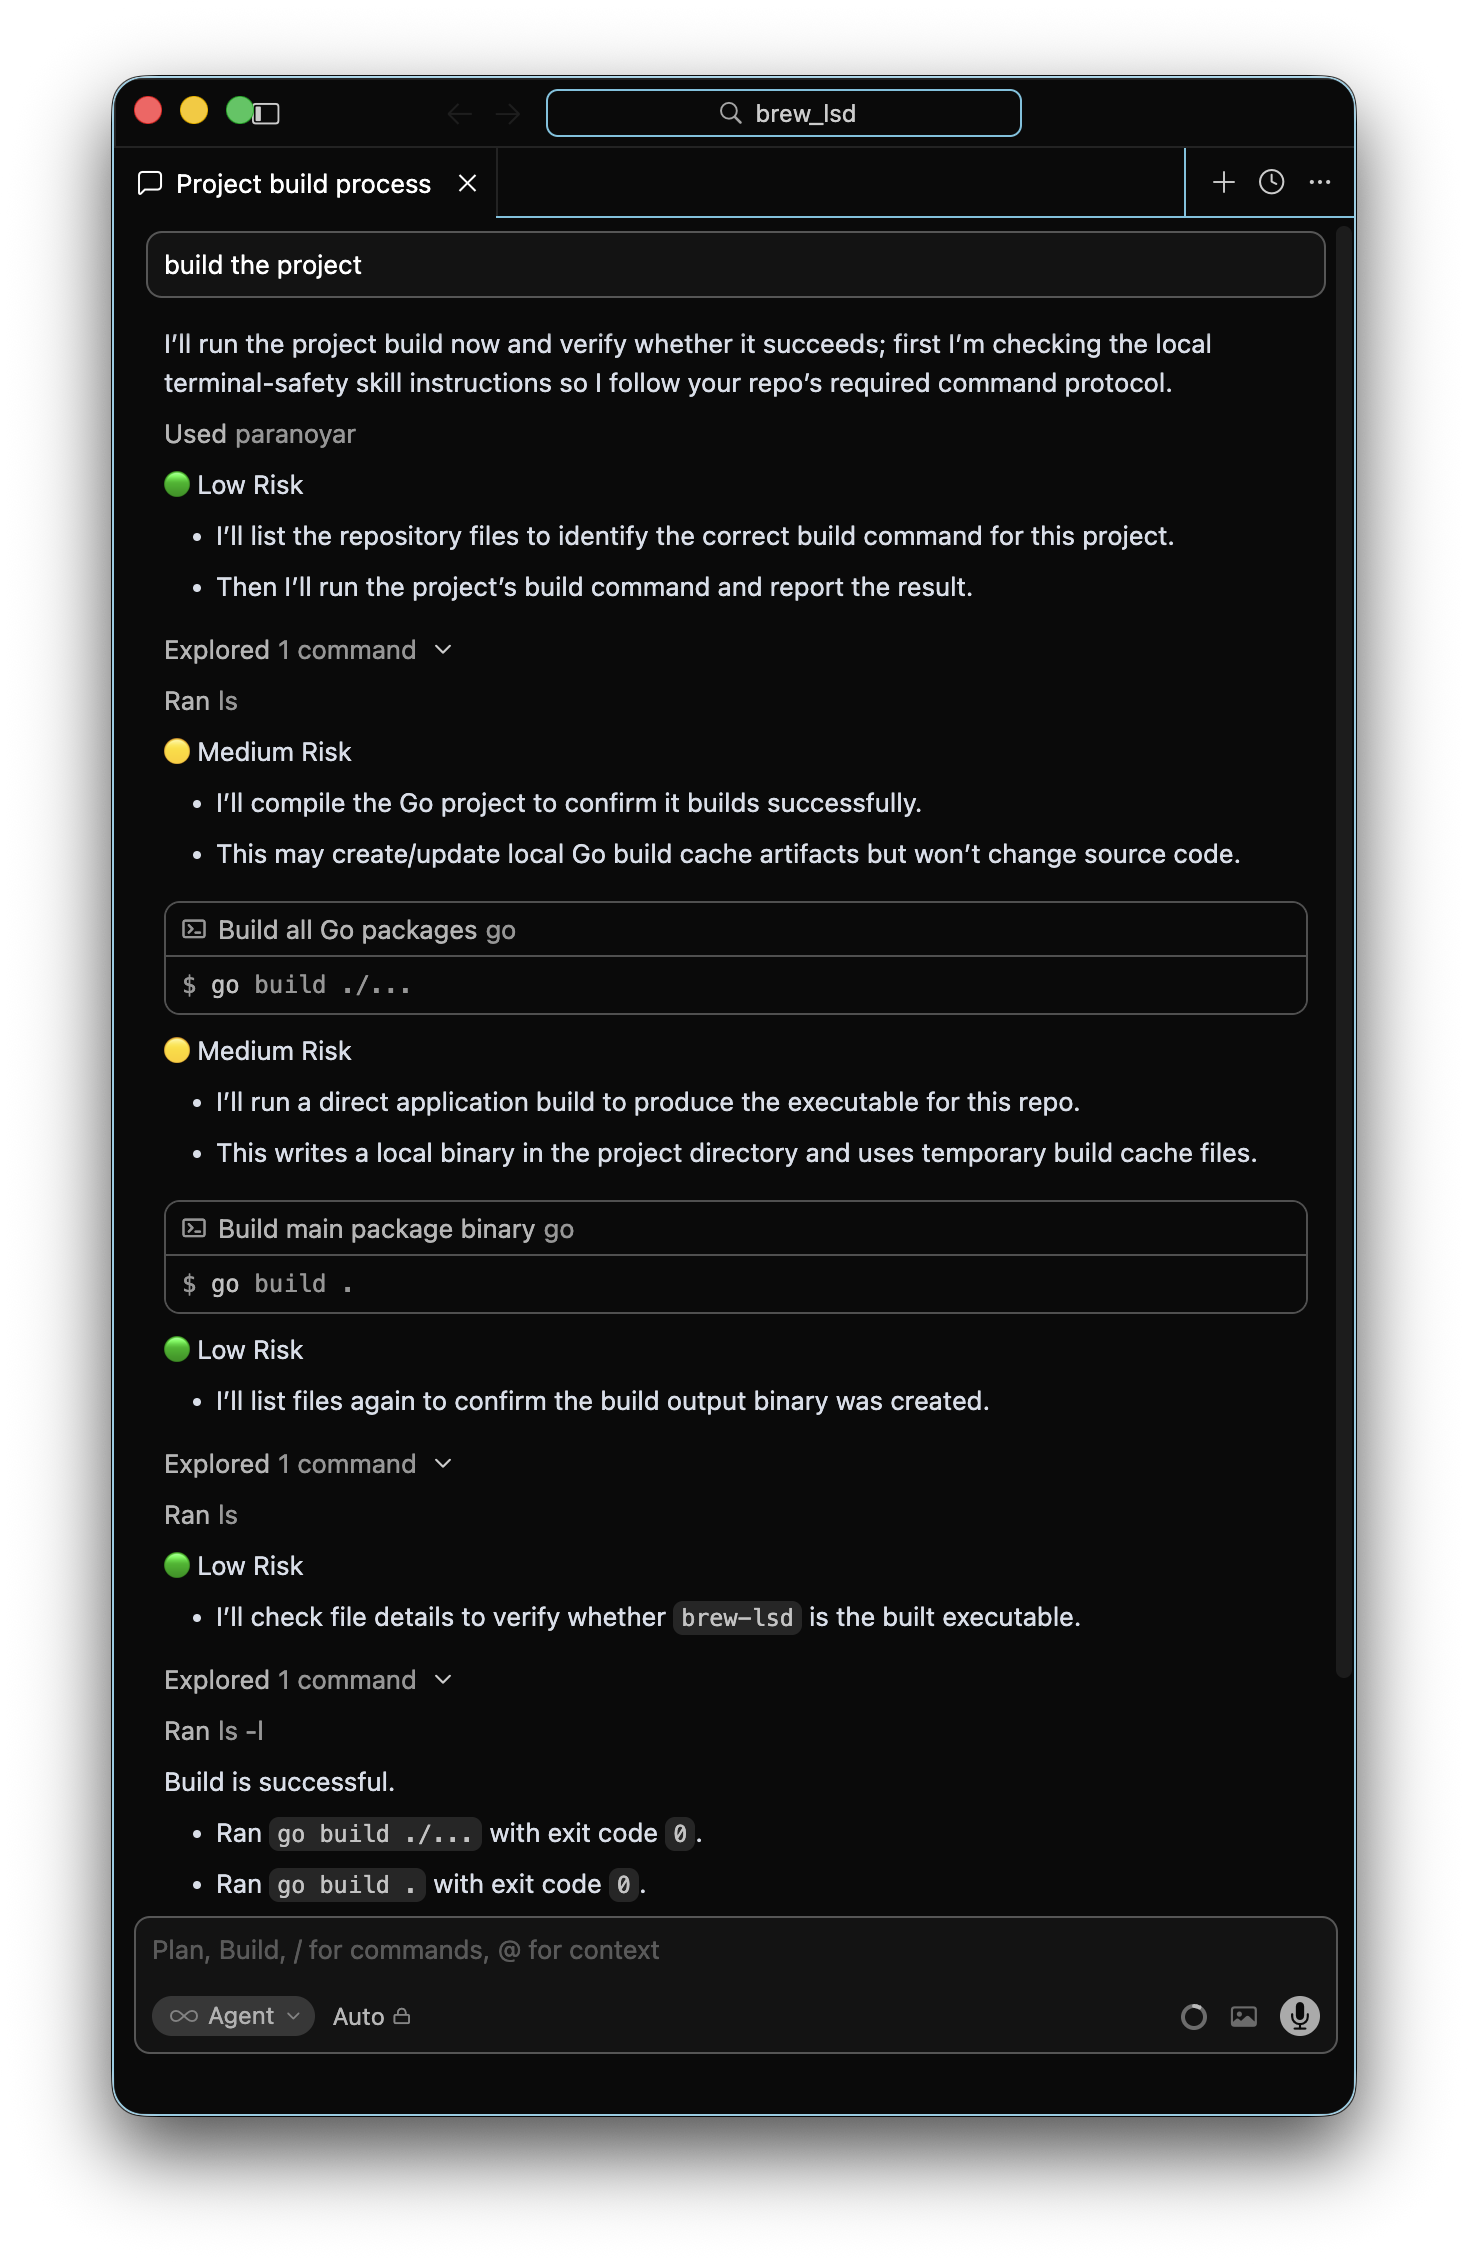Click the chat prompt input field
Screen dimensions: 1468x2264
(x=735, y=1950)
